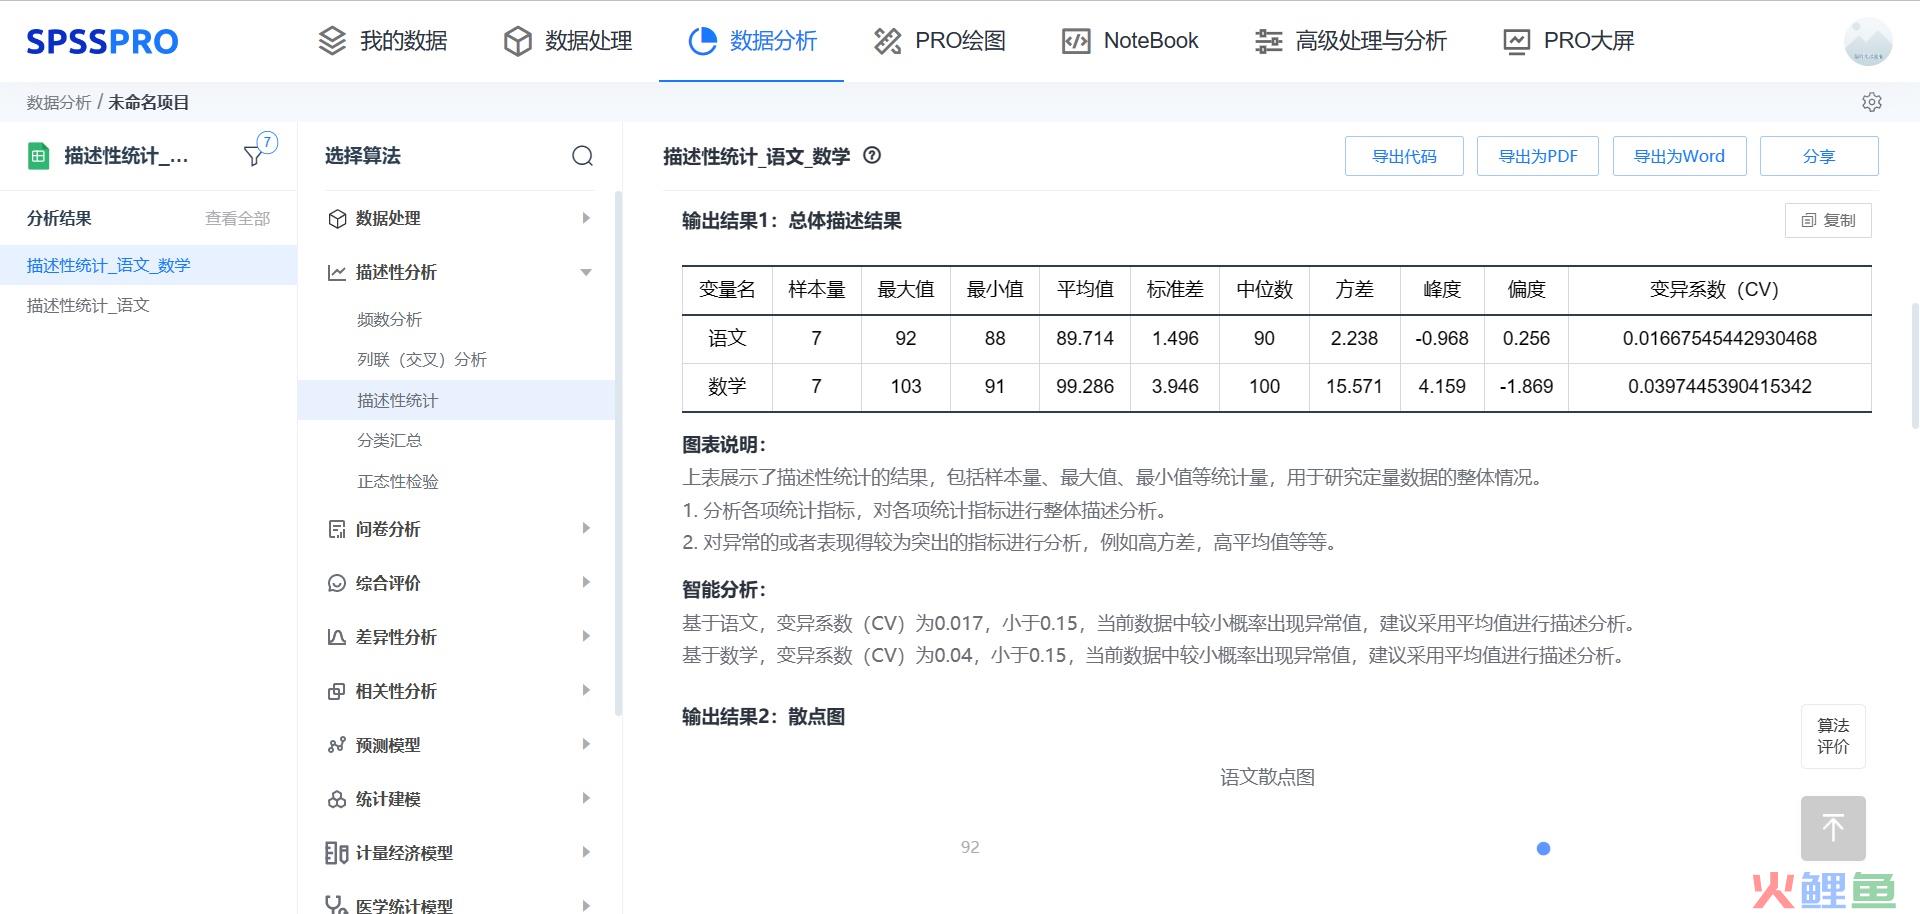Click the SPSSPRO logo

[x=102, y=41]
